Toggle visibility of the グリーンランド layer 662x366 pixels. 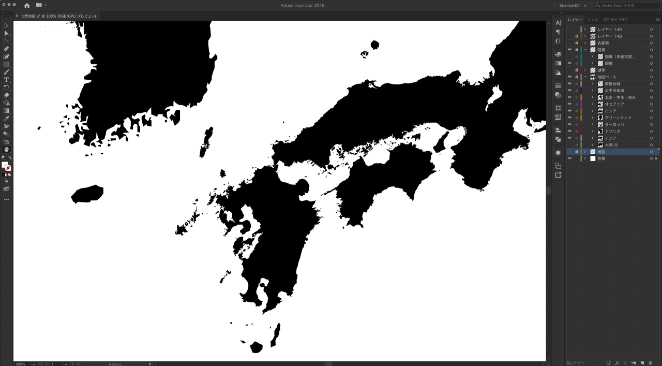tap(570, 117)
